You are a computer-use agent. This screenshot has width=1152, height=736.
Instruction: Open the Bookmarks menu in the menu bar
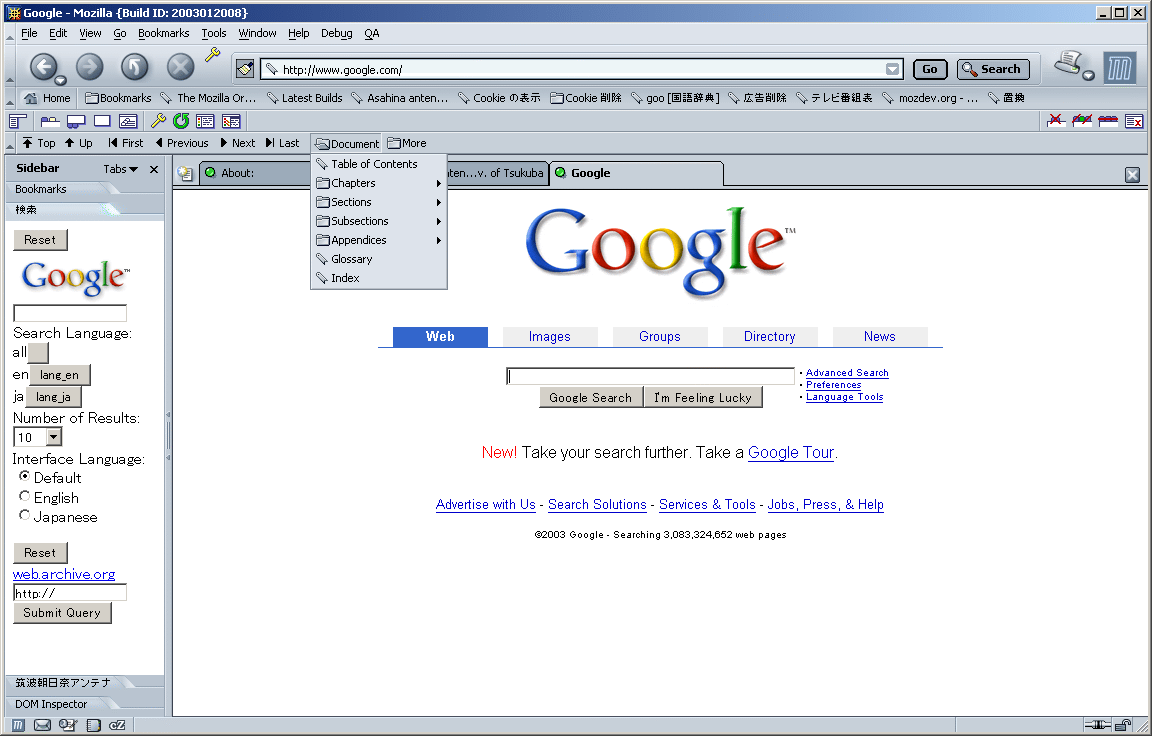(x=163, y=33)
